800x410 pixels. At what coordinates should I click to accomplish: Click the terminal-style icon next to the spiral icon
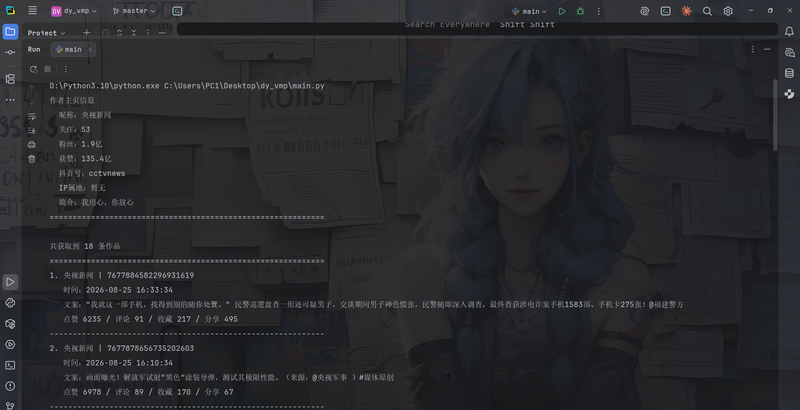(x=665, y=11)
